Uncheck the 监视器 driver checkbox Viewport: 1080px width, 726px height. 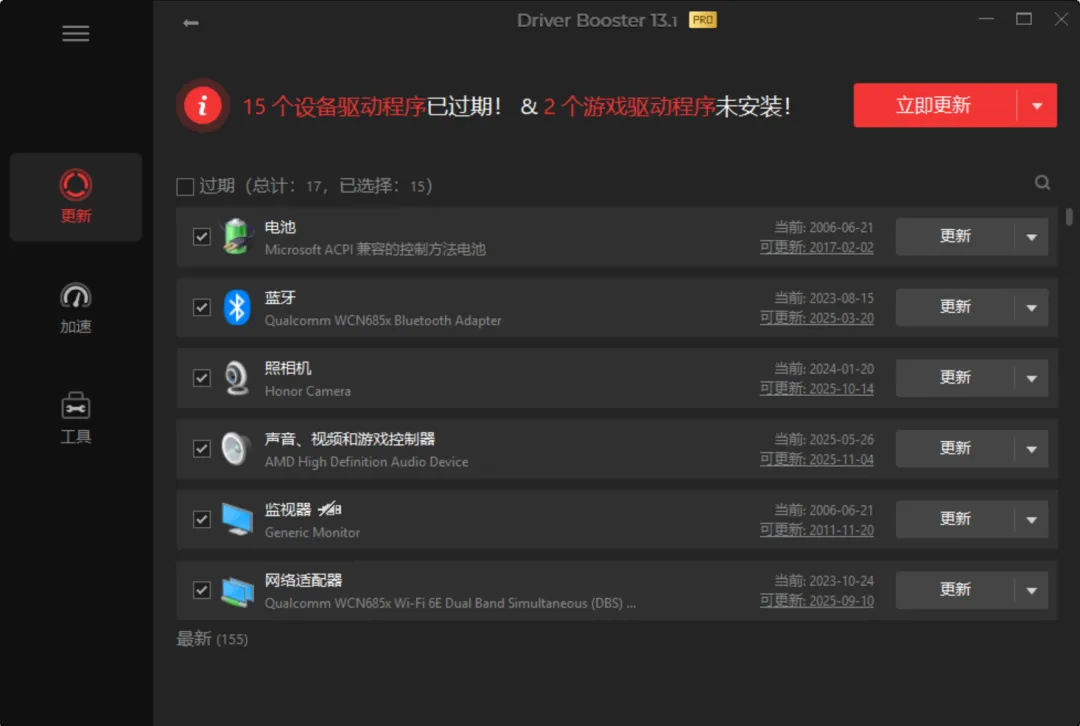(x=202, y=519)
